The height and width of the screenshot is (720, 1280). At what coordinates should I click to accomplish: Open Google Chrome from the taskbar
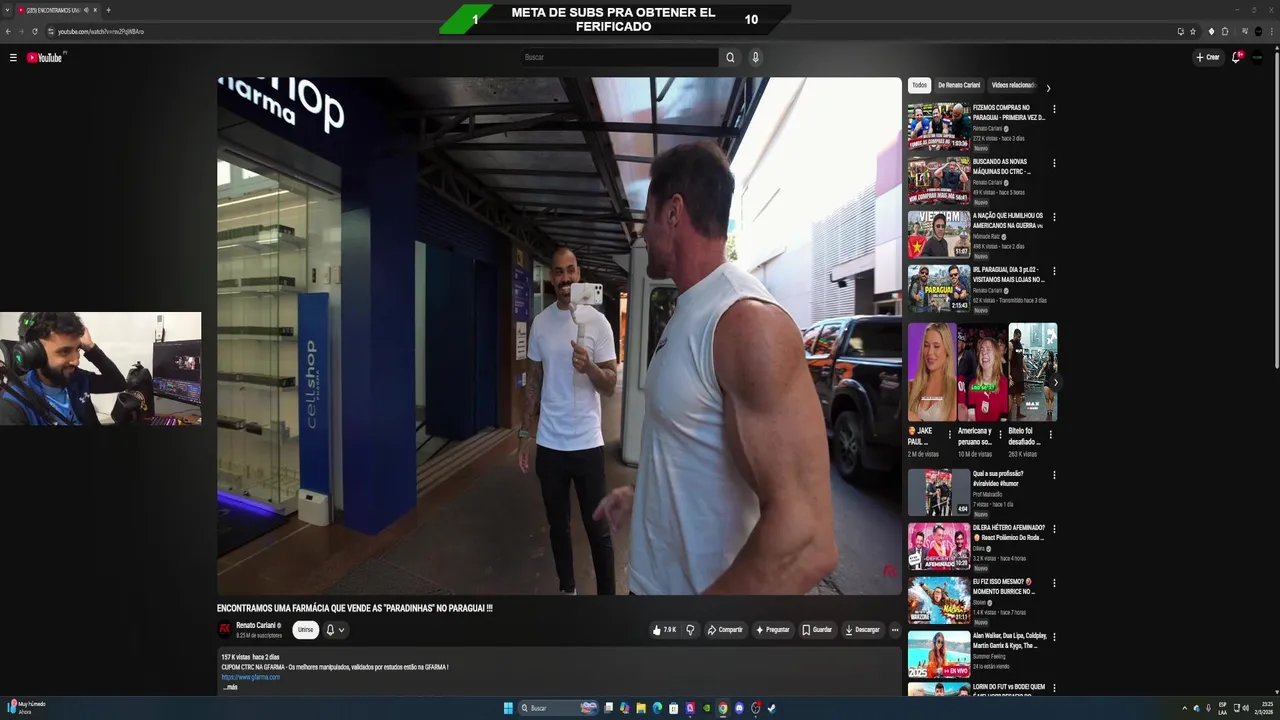point(723,708)
